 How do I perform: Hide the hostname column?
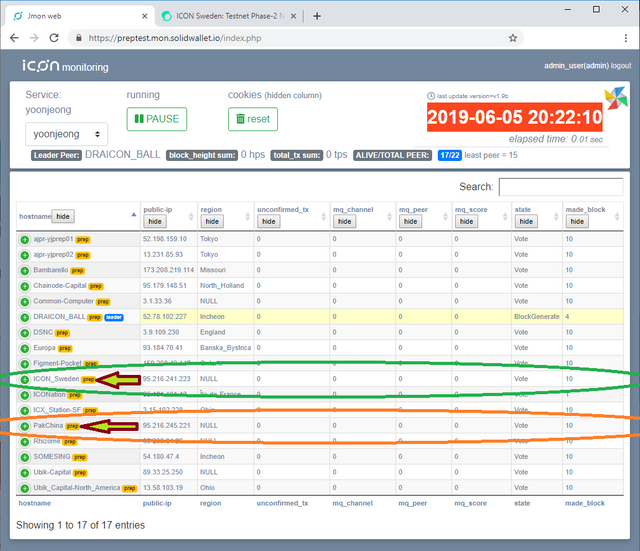(x=63, y=216)
